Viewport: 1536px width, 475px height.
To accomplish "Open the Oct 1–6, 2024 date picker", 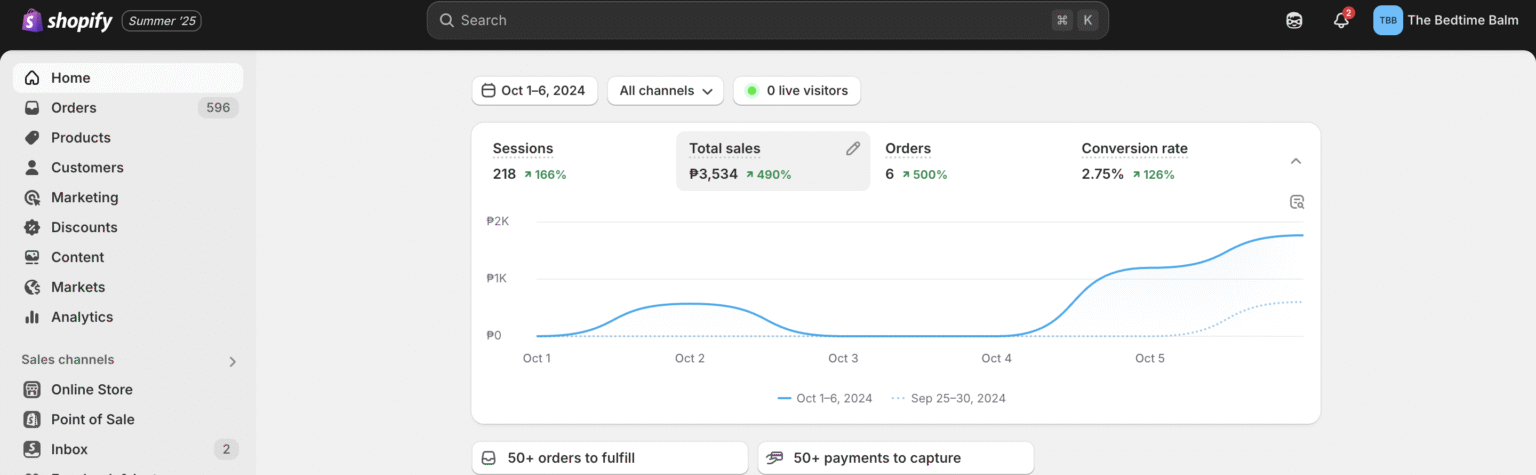I will pyautogui.click(x=534, y=91).
